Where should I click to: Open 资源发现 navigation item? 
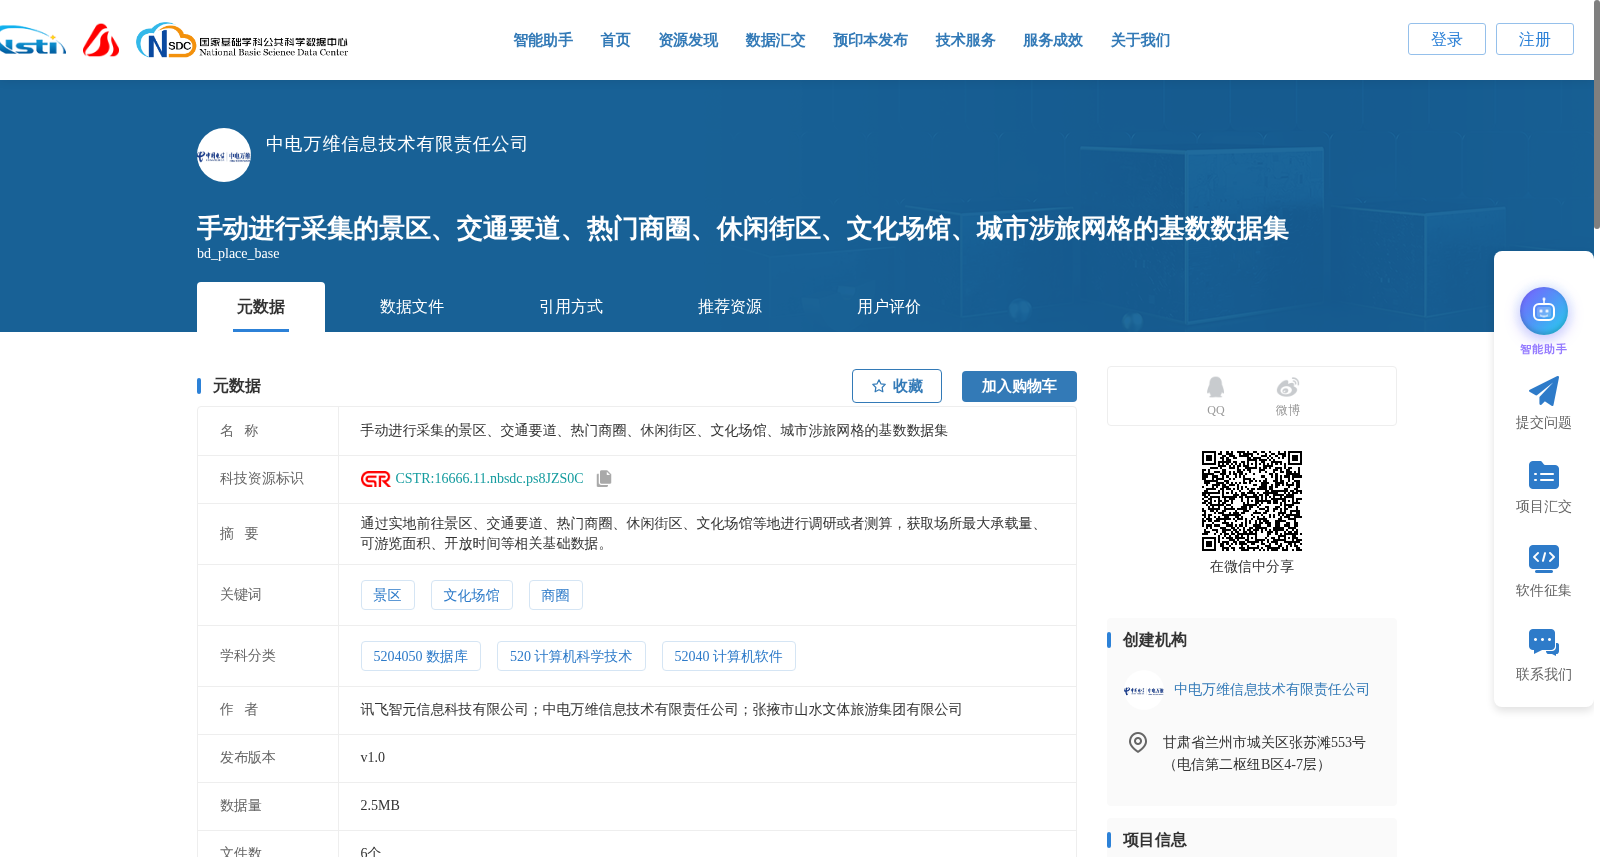(688, 40)
